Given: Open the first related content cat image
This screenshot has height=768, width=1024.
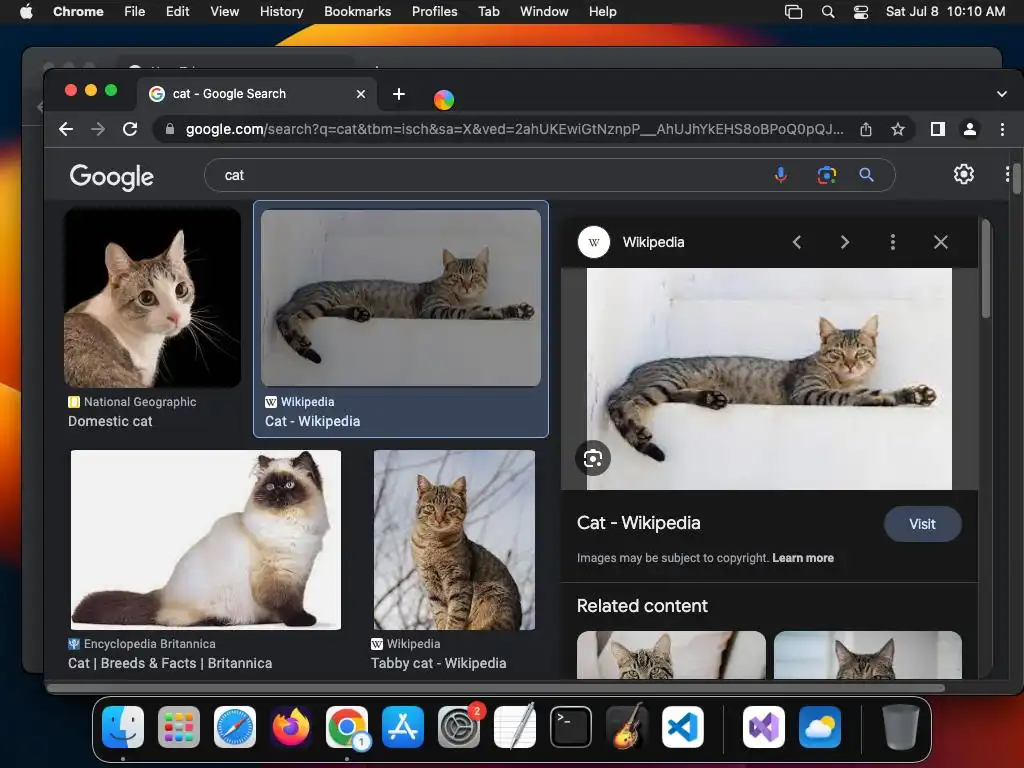Looking at the screenshot, I should point(671,655).
